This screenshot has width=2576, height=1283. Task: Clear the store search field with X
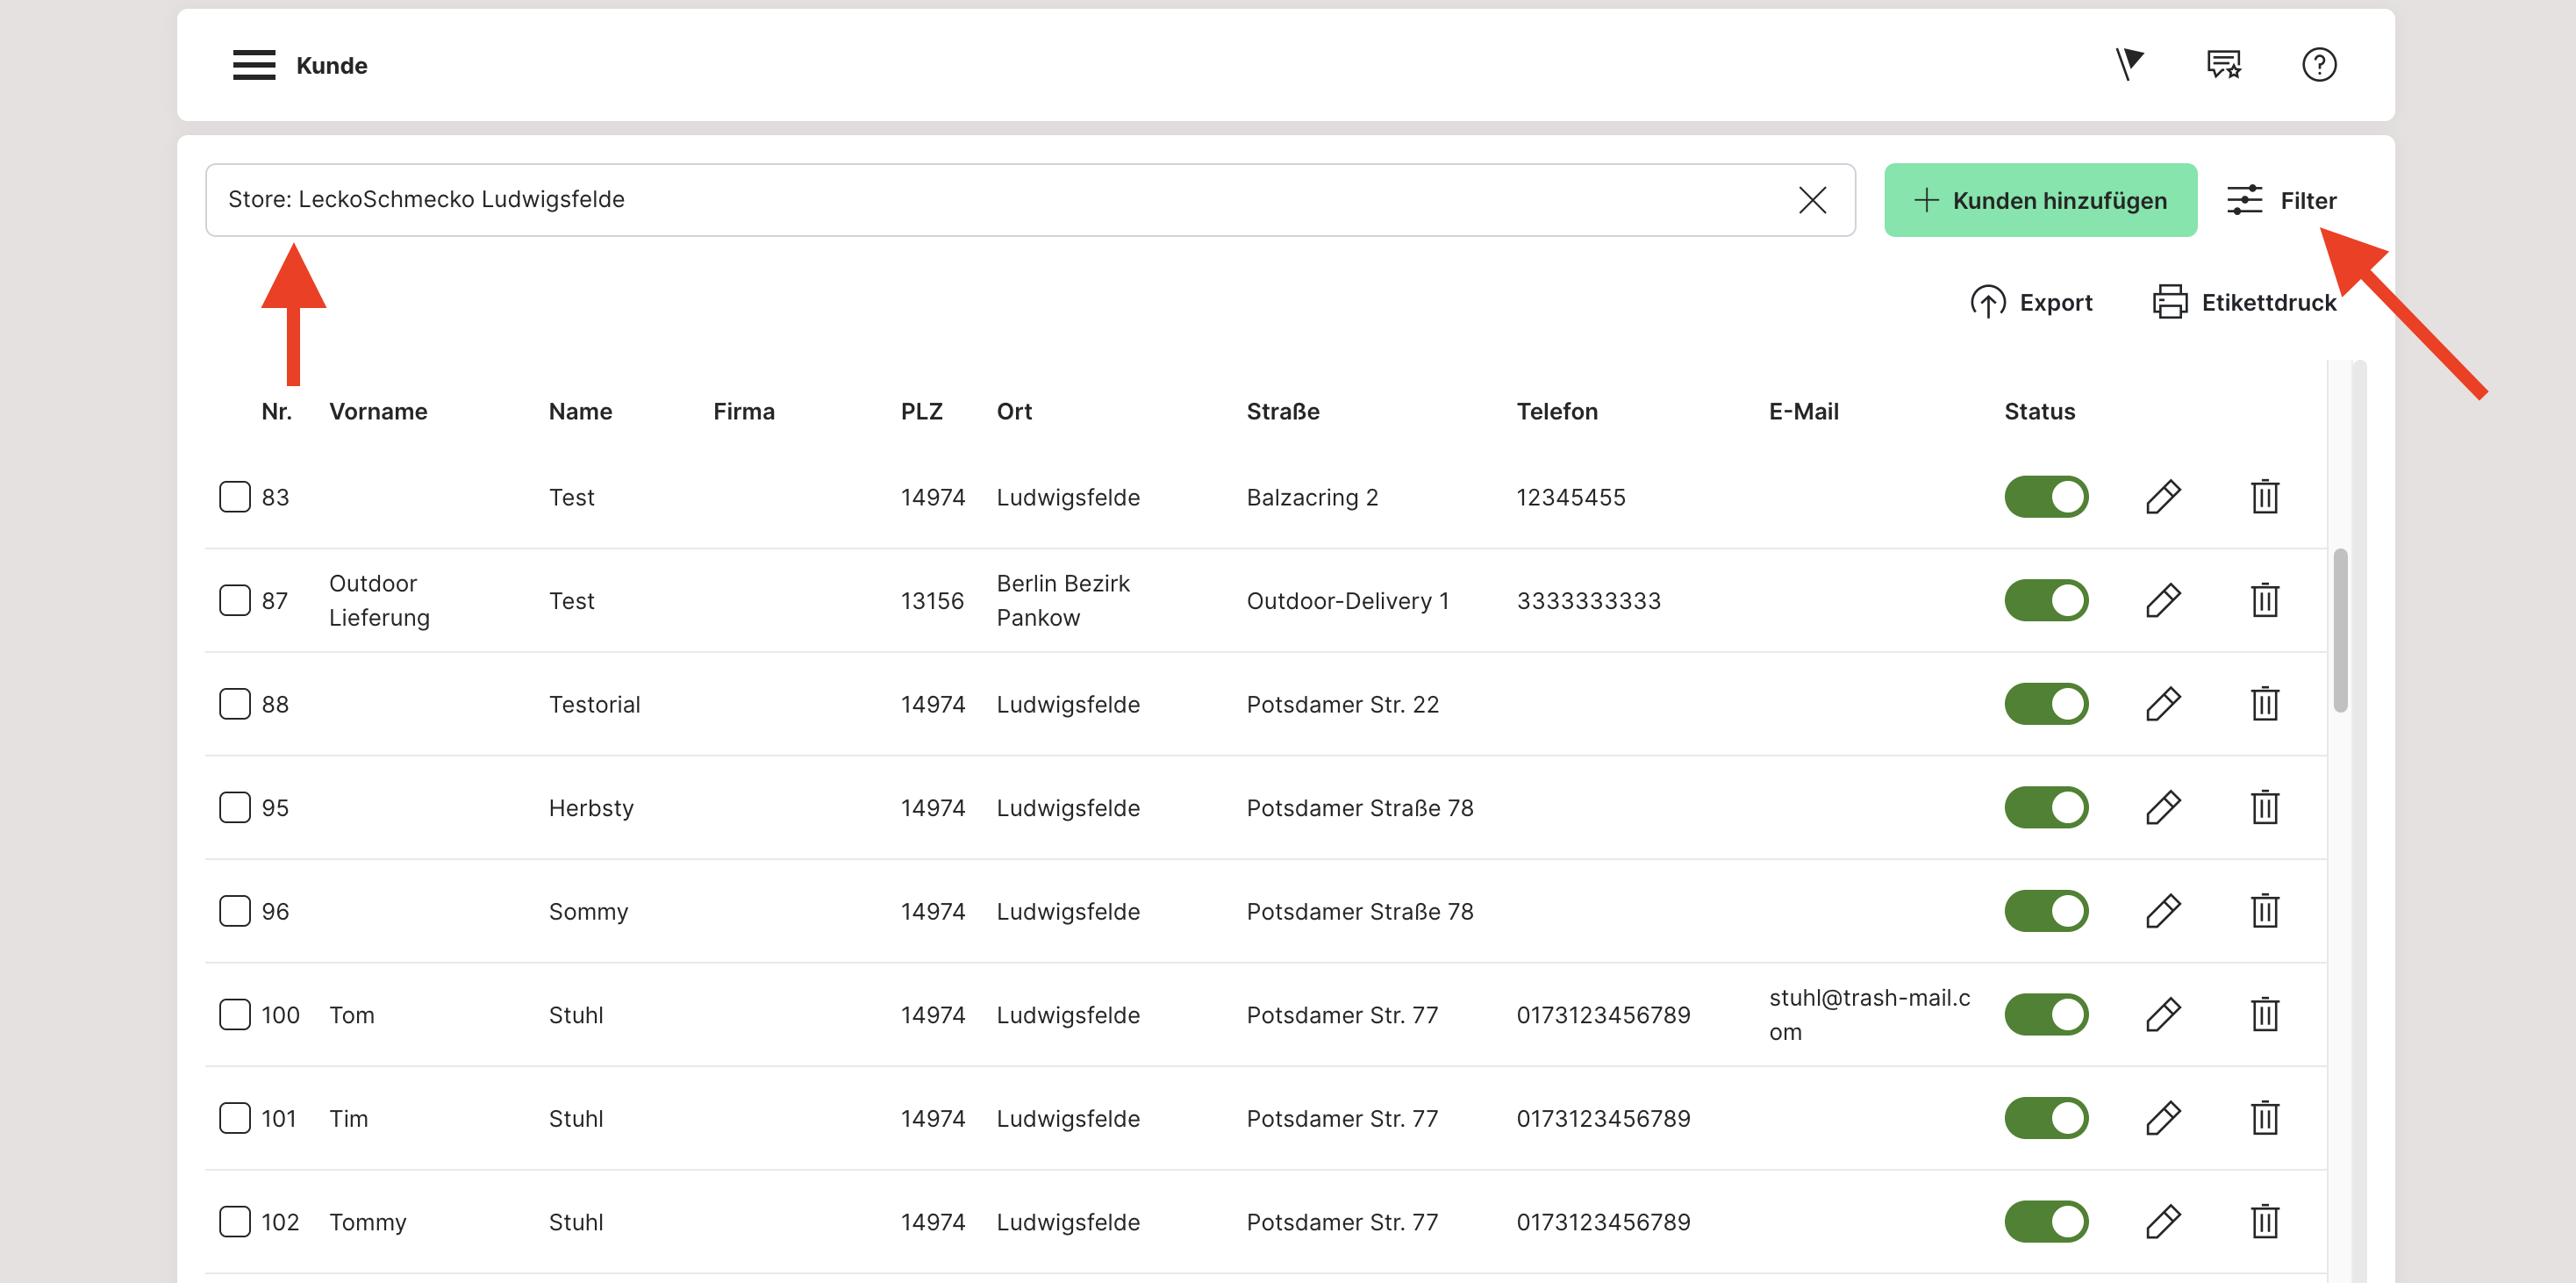click(x=1812, y=200)
